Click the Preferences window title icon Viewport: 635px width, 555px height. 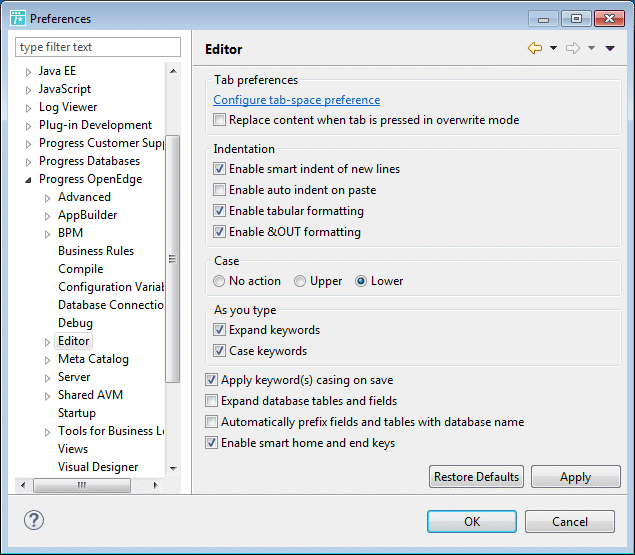point(18,19)
